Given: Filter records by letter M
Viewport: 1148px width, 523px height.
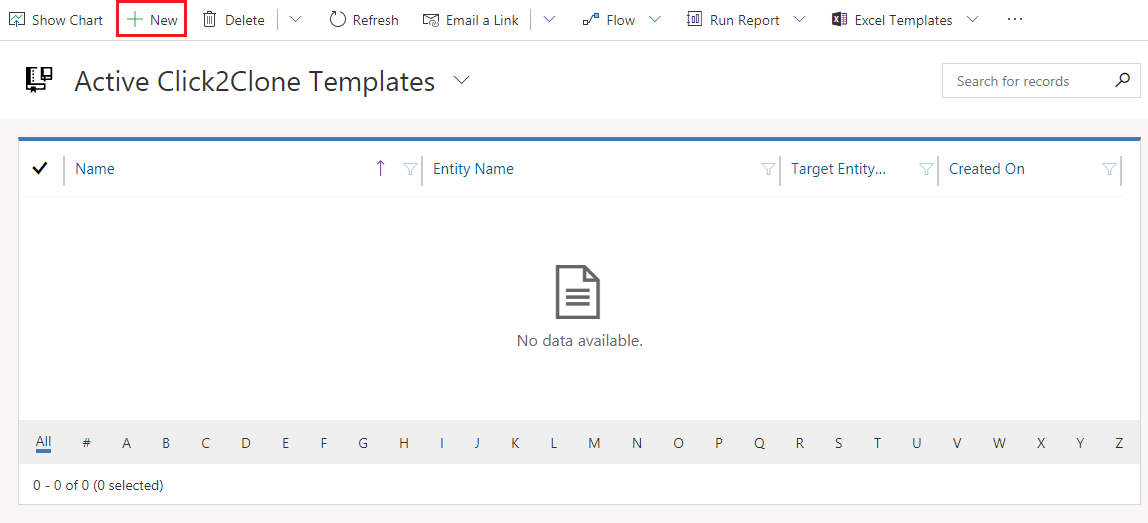Looking at the screenshot, I should 594,443.
